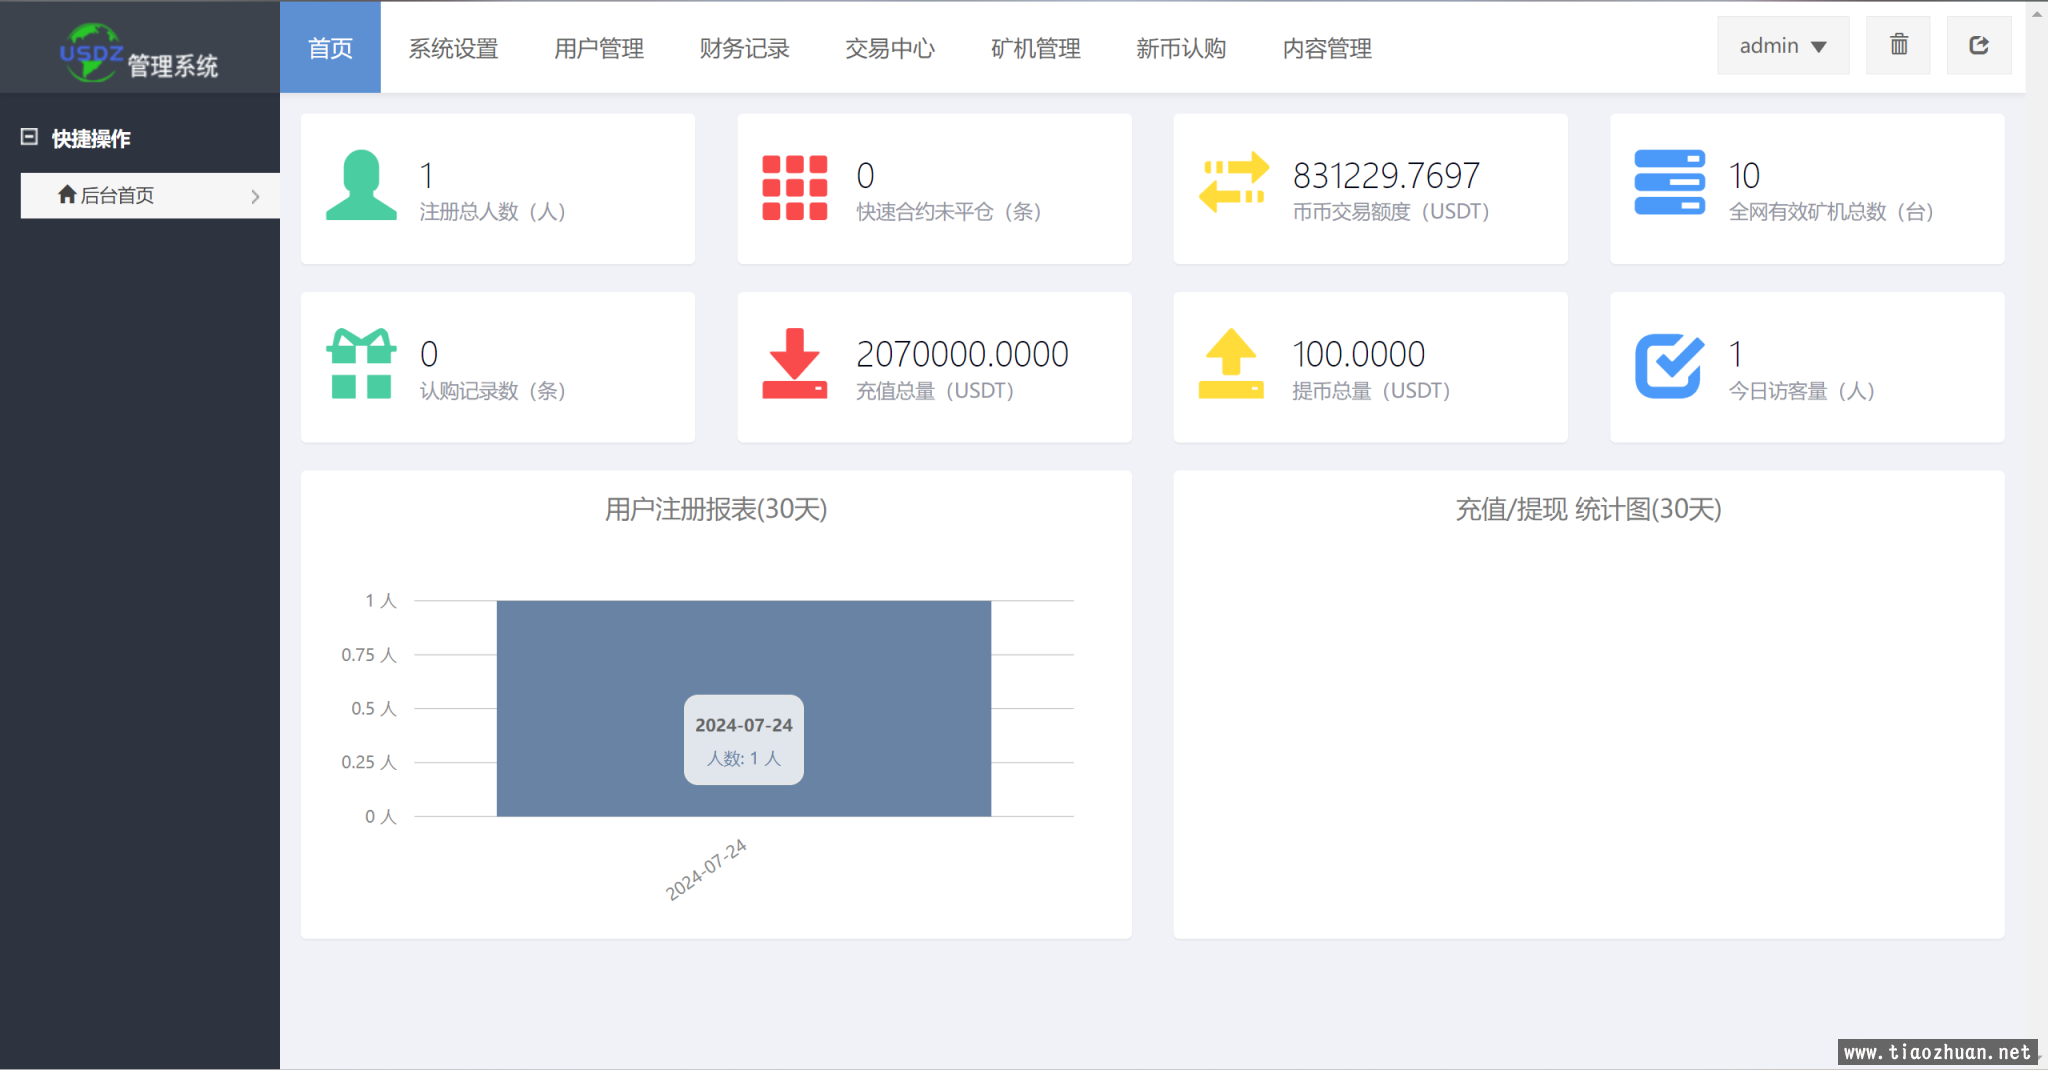Open the admin dropdown menu
The image size is (2048, 1070).
pyautogui.click(x=1783, y=44)
